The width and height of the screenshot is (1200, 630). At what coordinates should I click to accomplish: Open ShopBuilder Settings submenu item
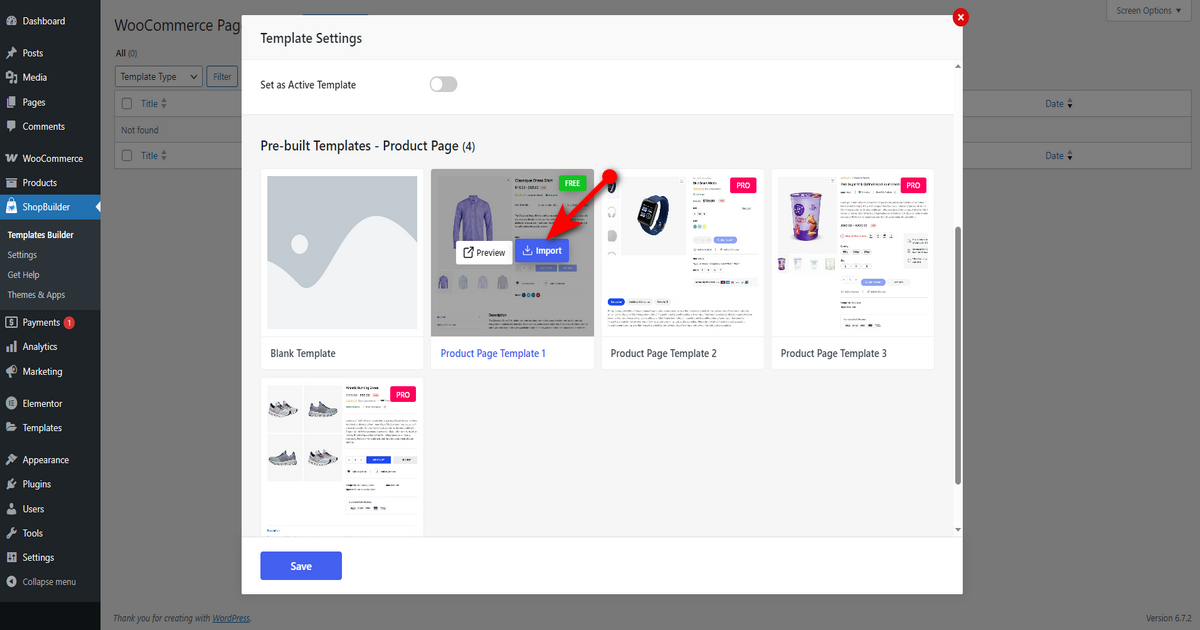(x=22, y=255)
